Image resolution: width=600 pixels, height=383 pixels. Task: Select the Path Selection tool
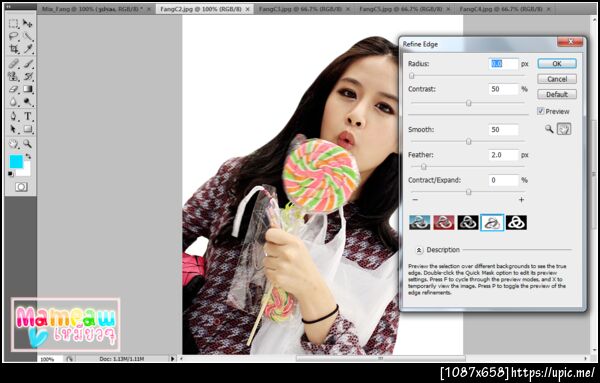click(14, 129)
